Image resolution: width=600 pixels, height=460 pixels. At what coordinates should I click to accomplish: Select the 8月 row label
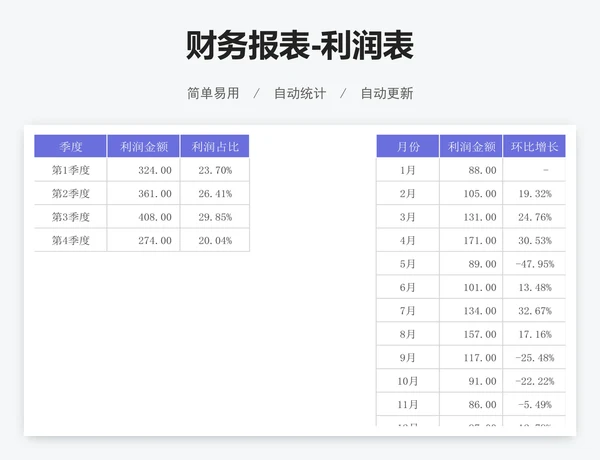pos(408,334)
